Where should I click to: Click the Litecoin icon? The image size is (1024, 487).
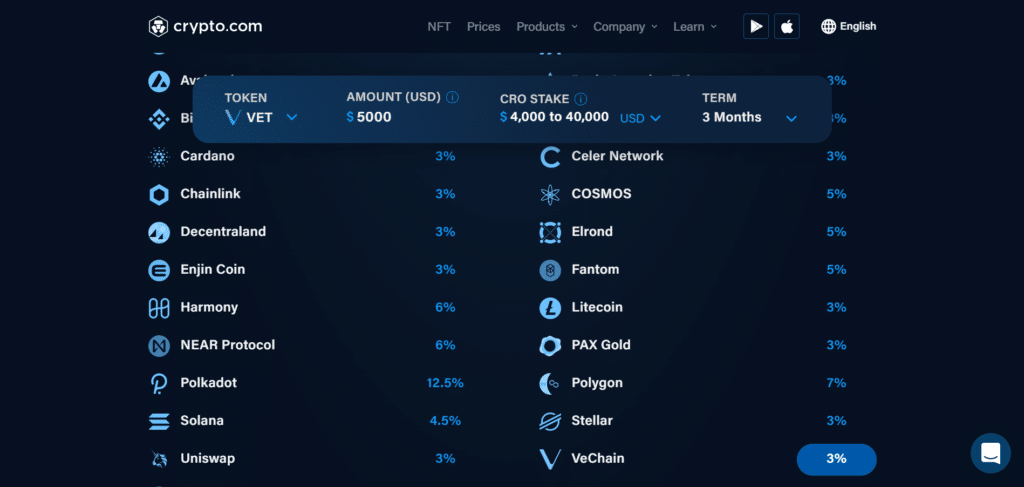(550, 307)
